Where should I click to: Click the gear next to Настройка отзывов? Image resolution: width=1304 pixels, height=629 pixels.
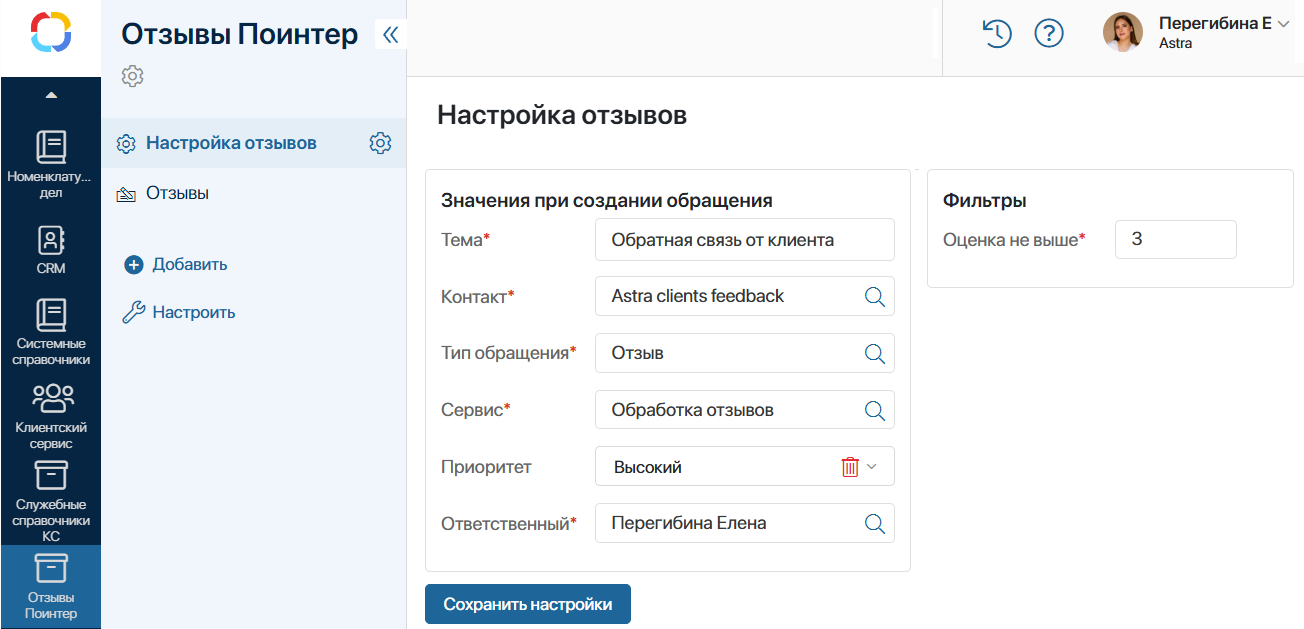pyautogui.click(x=380, y=143)
